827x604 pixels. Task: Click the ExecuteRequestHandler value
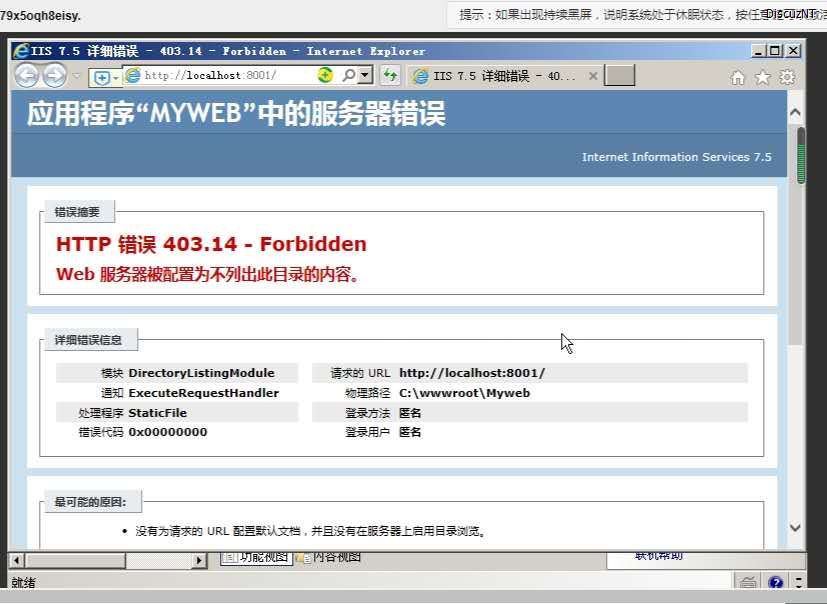click(204, 393)
